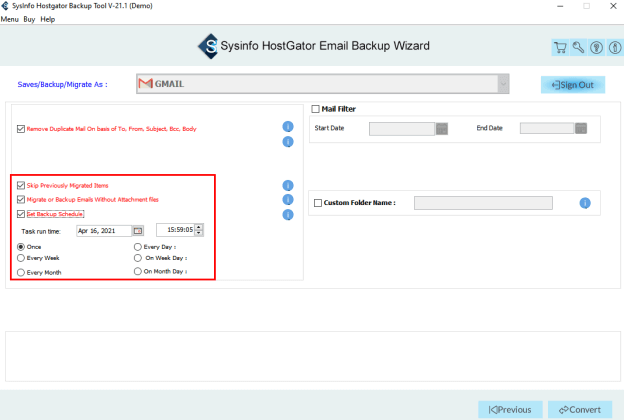Open the Buy menu
This screenshot has width=624, height=420.
29,19
